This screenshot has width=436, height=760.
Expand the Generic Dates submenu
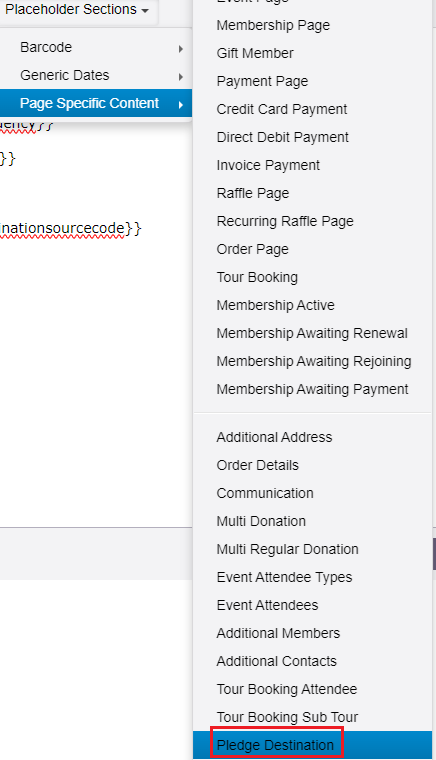[x=96, y=76]
